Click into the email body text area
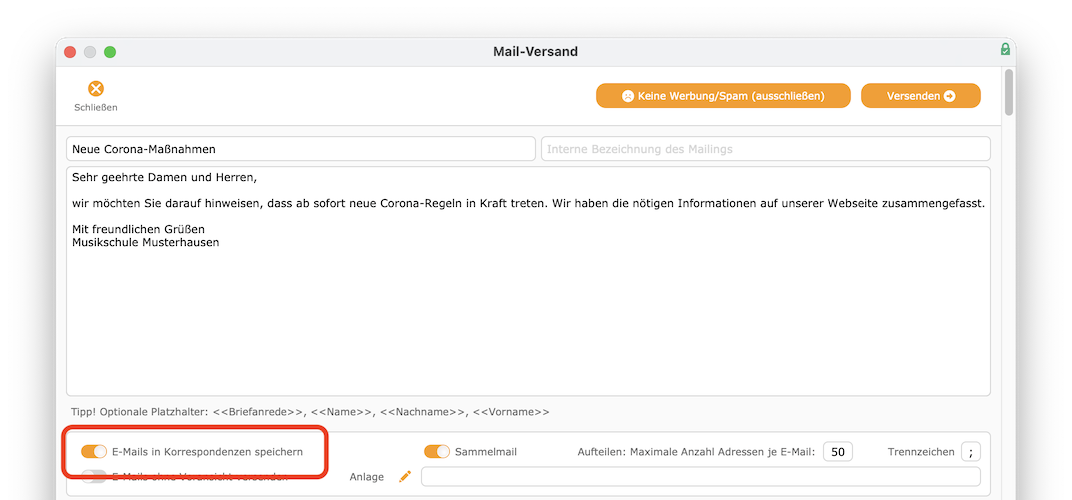1072x500 pixels. [x=528, y=281]
